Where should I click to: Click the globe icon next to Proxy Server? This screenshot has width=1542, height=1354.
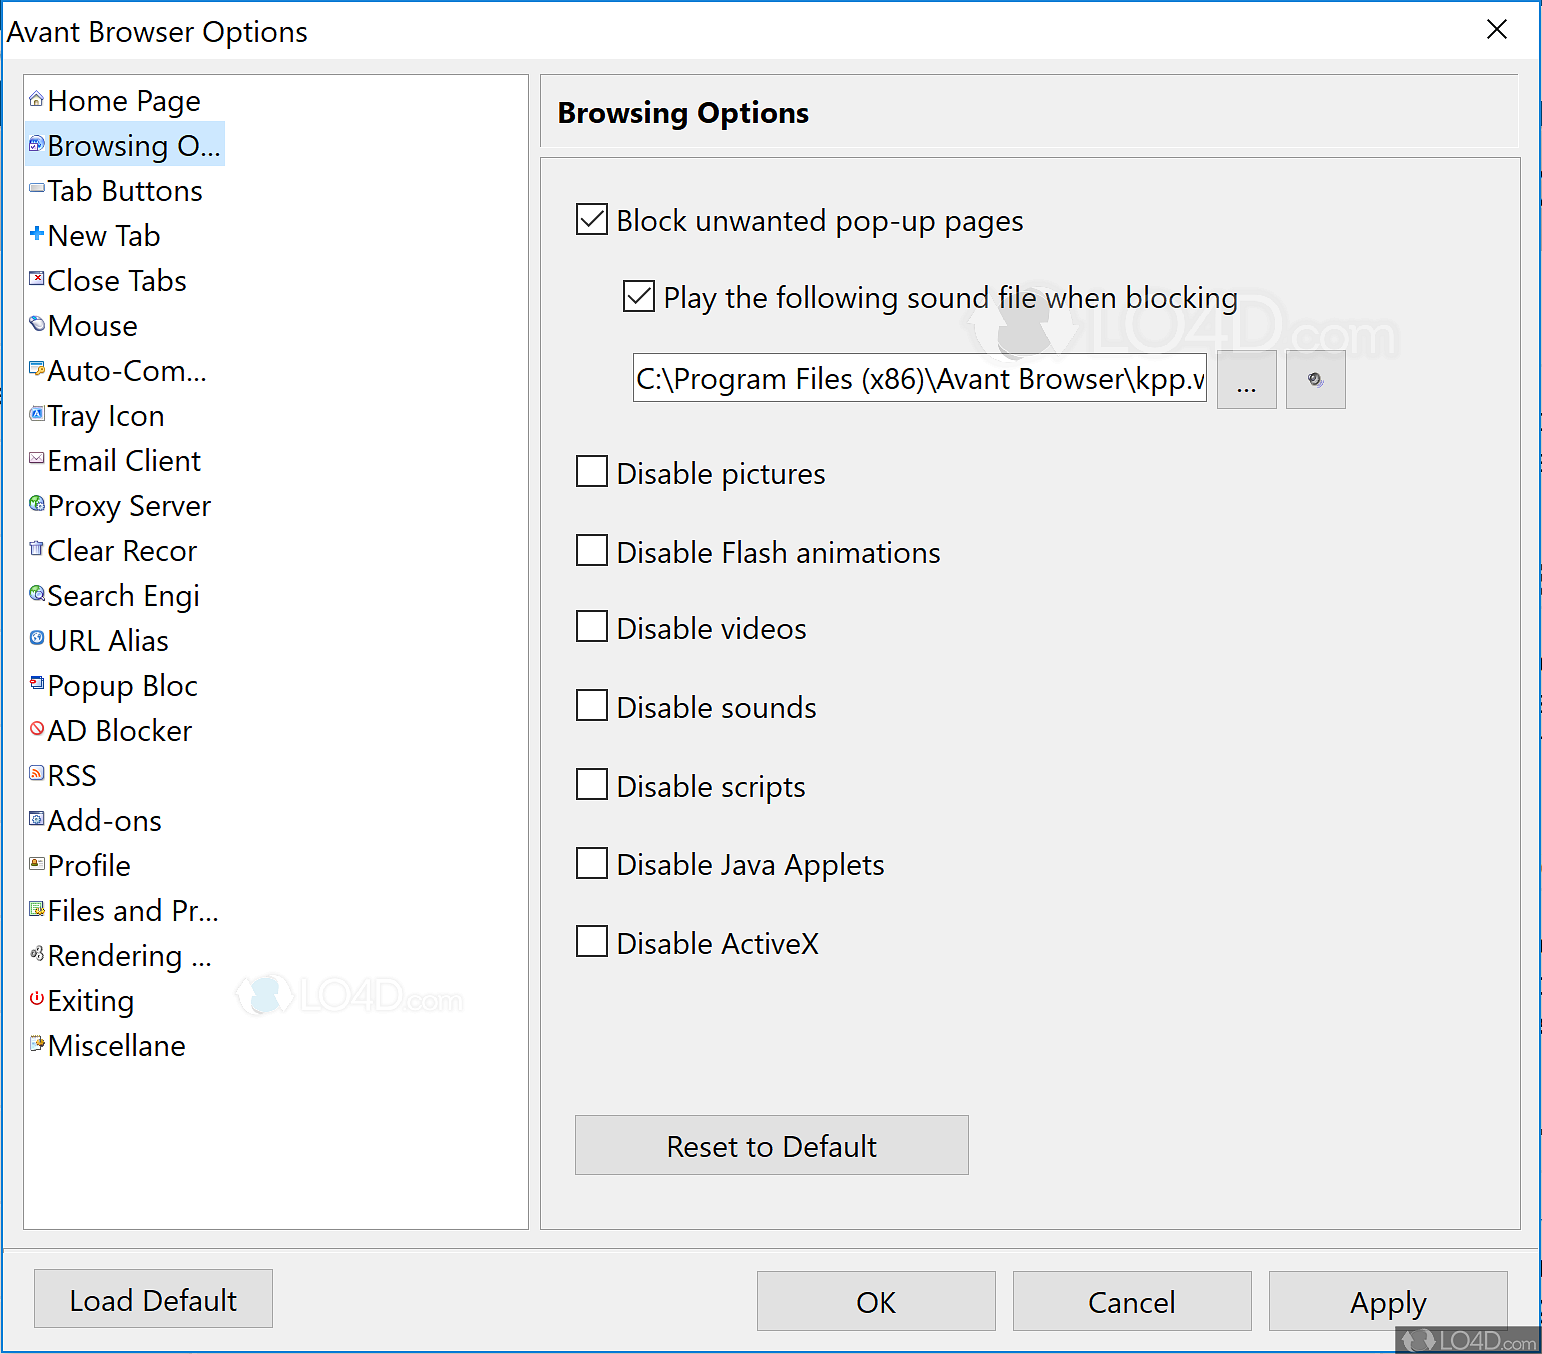pos(36,505)
